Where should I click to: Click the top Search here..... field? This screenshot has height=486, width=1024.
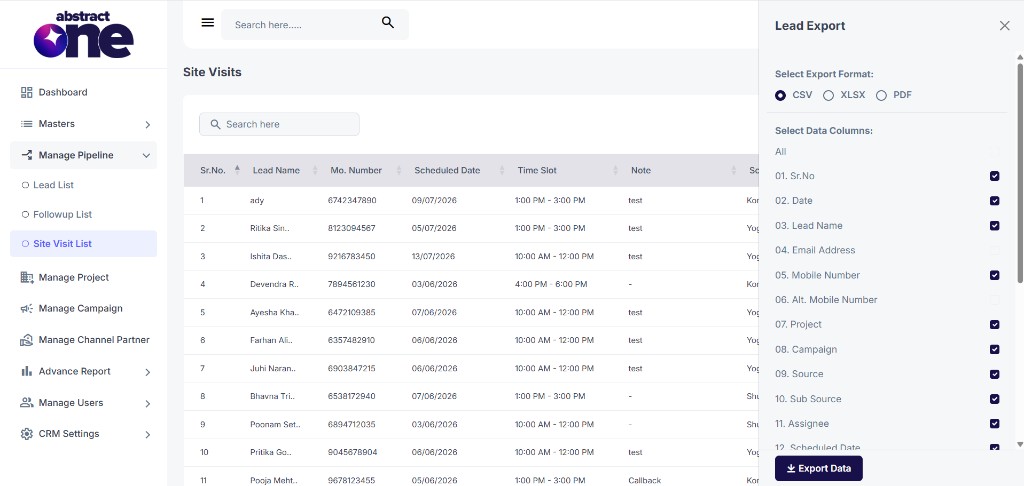click(x=315, y=24)
